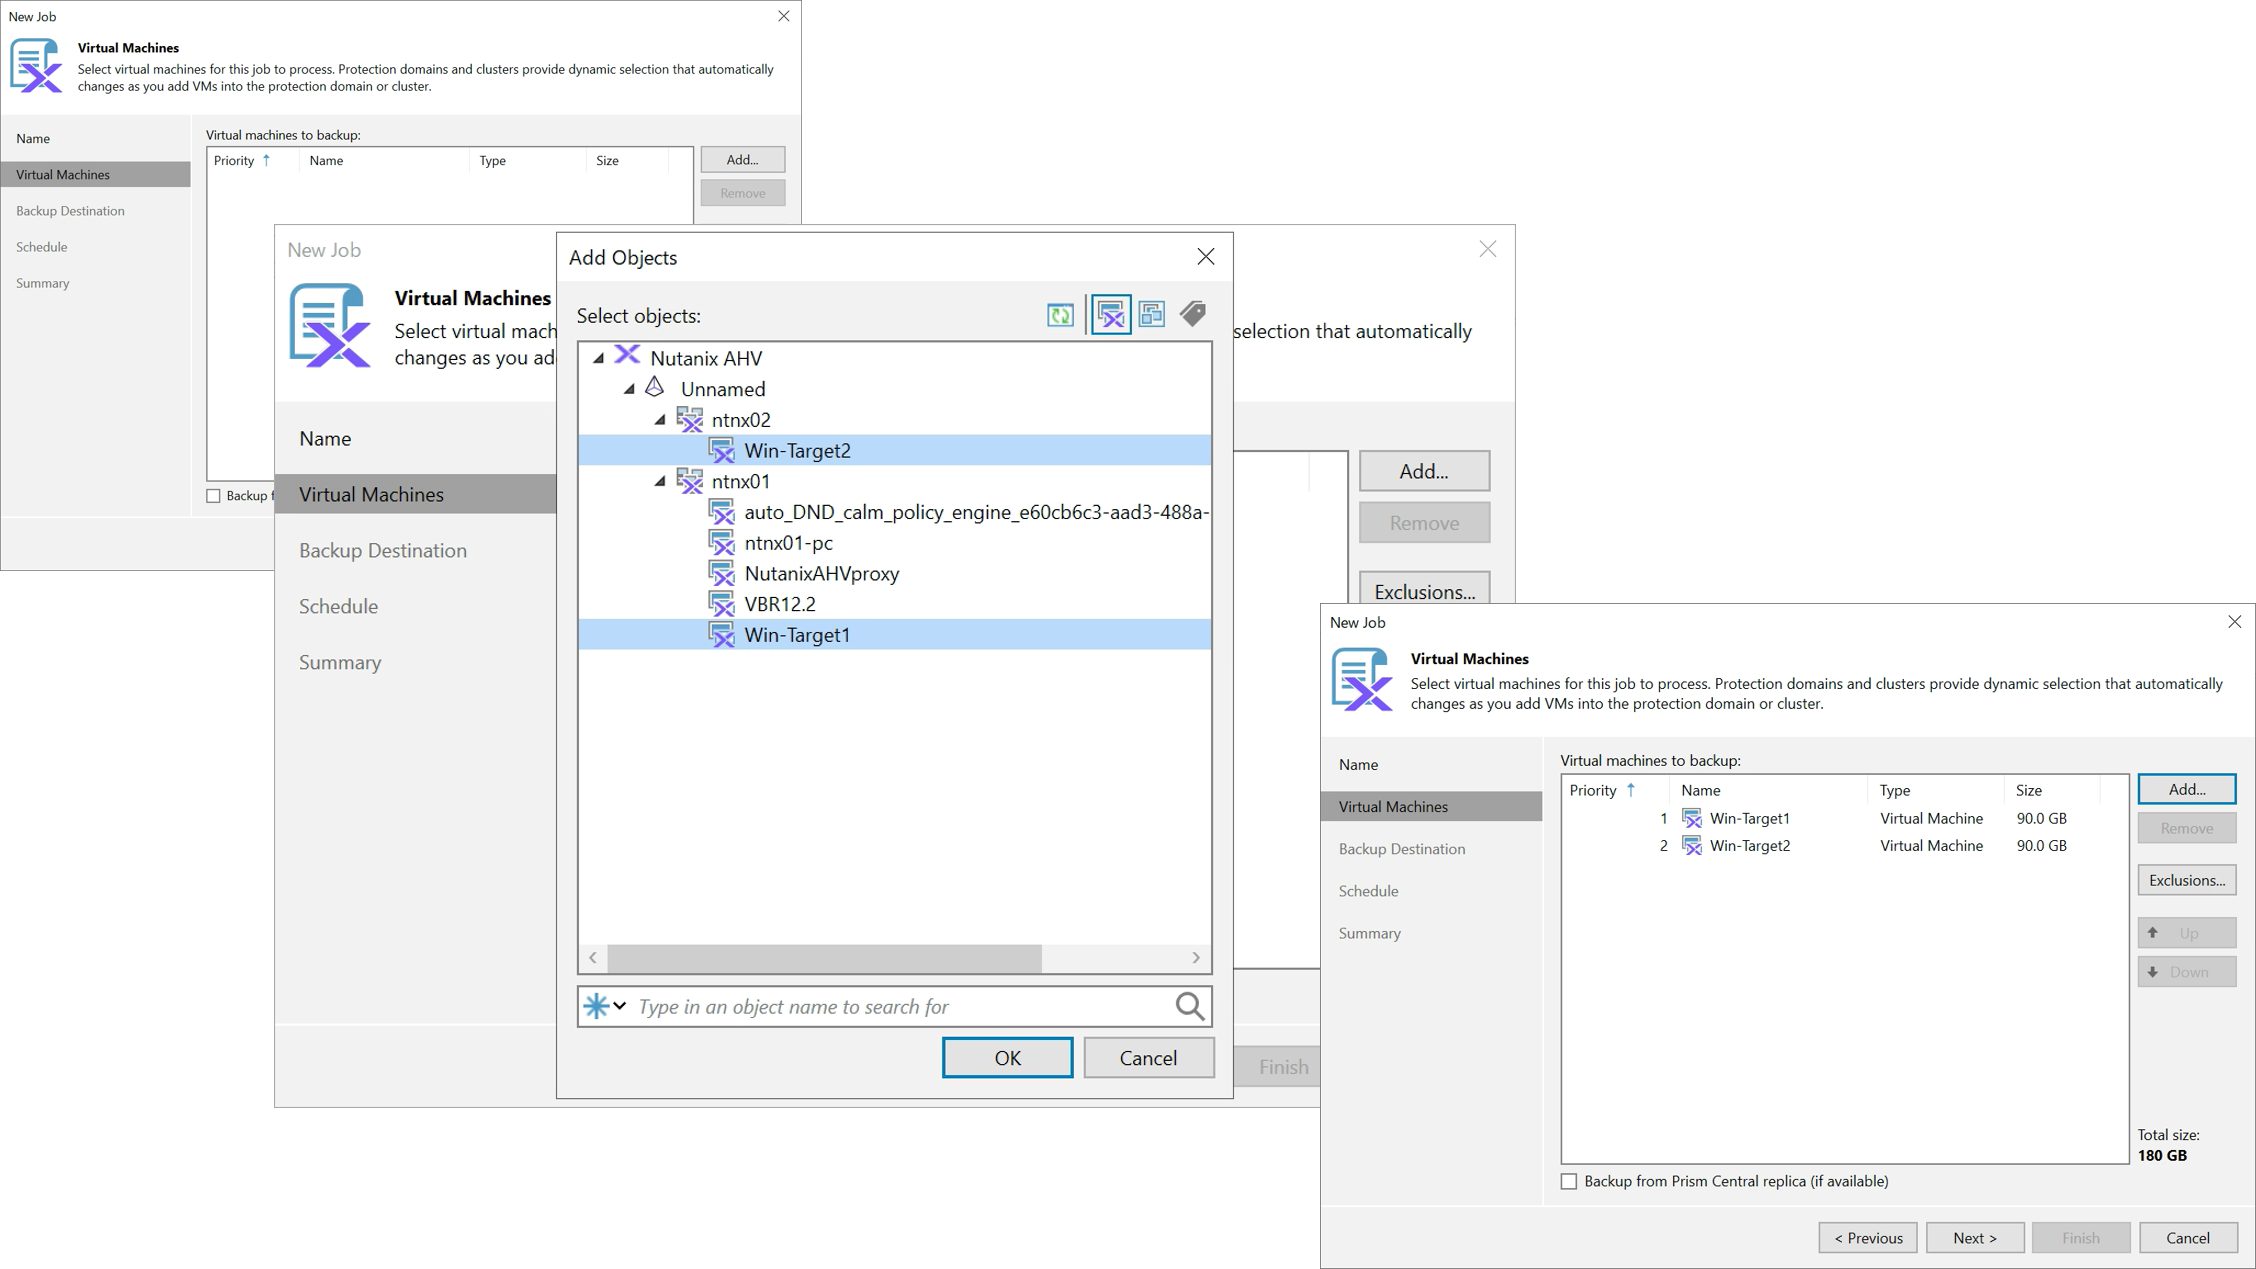Open Exclusions... in right New Job window
Image resolution: width=2256 pixels, height=1269 pixels.
point(2187,880)
